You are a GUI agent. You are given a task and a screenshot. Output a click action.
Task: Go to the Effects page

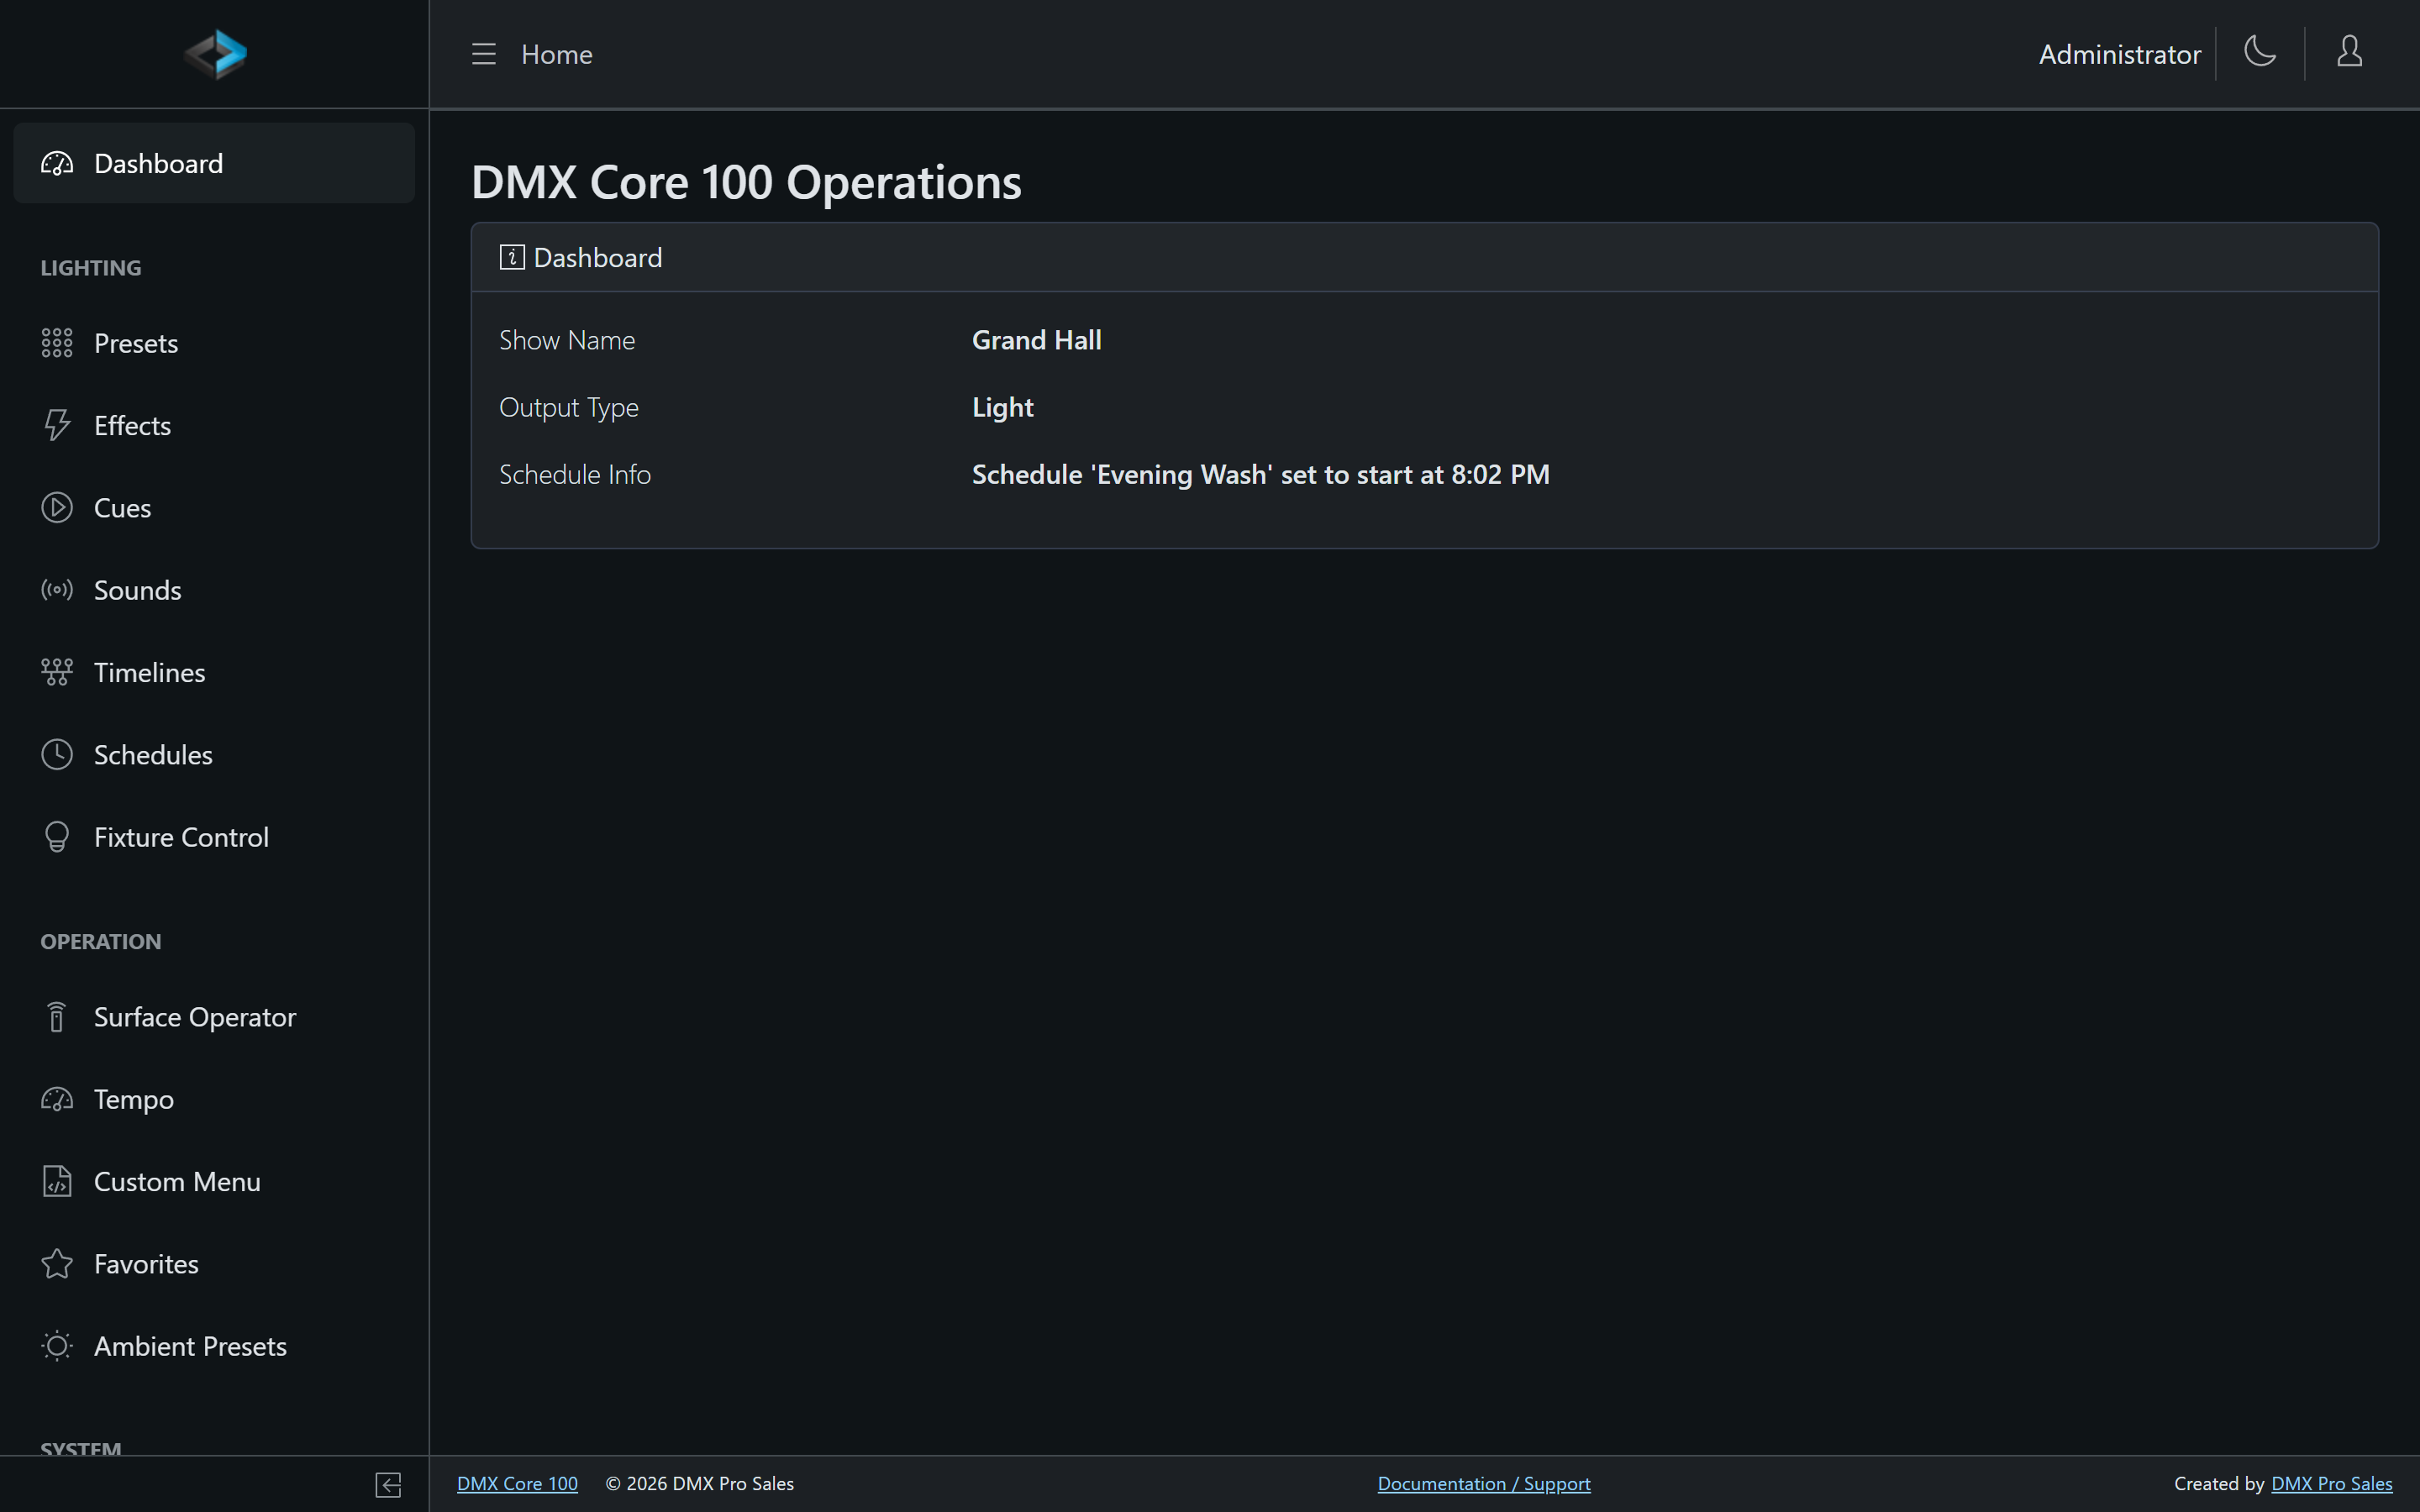(x=214, y=425)
